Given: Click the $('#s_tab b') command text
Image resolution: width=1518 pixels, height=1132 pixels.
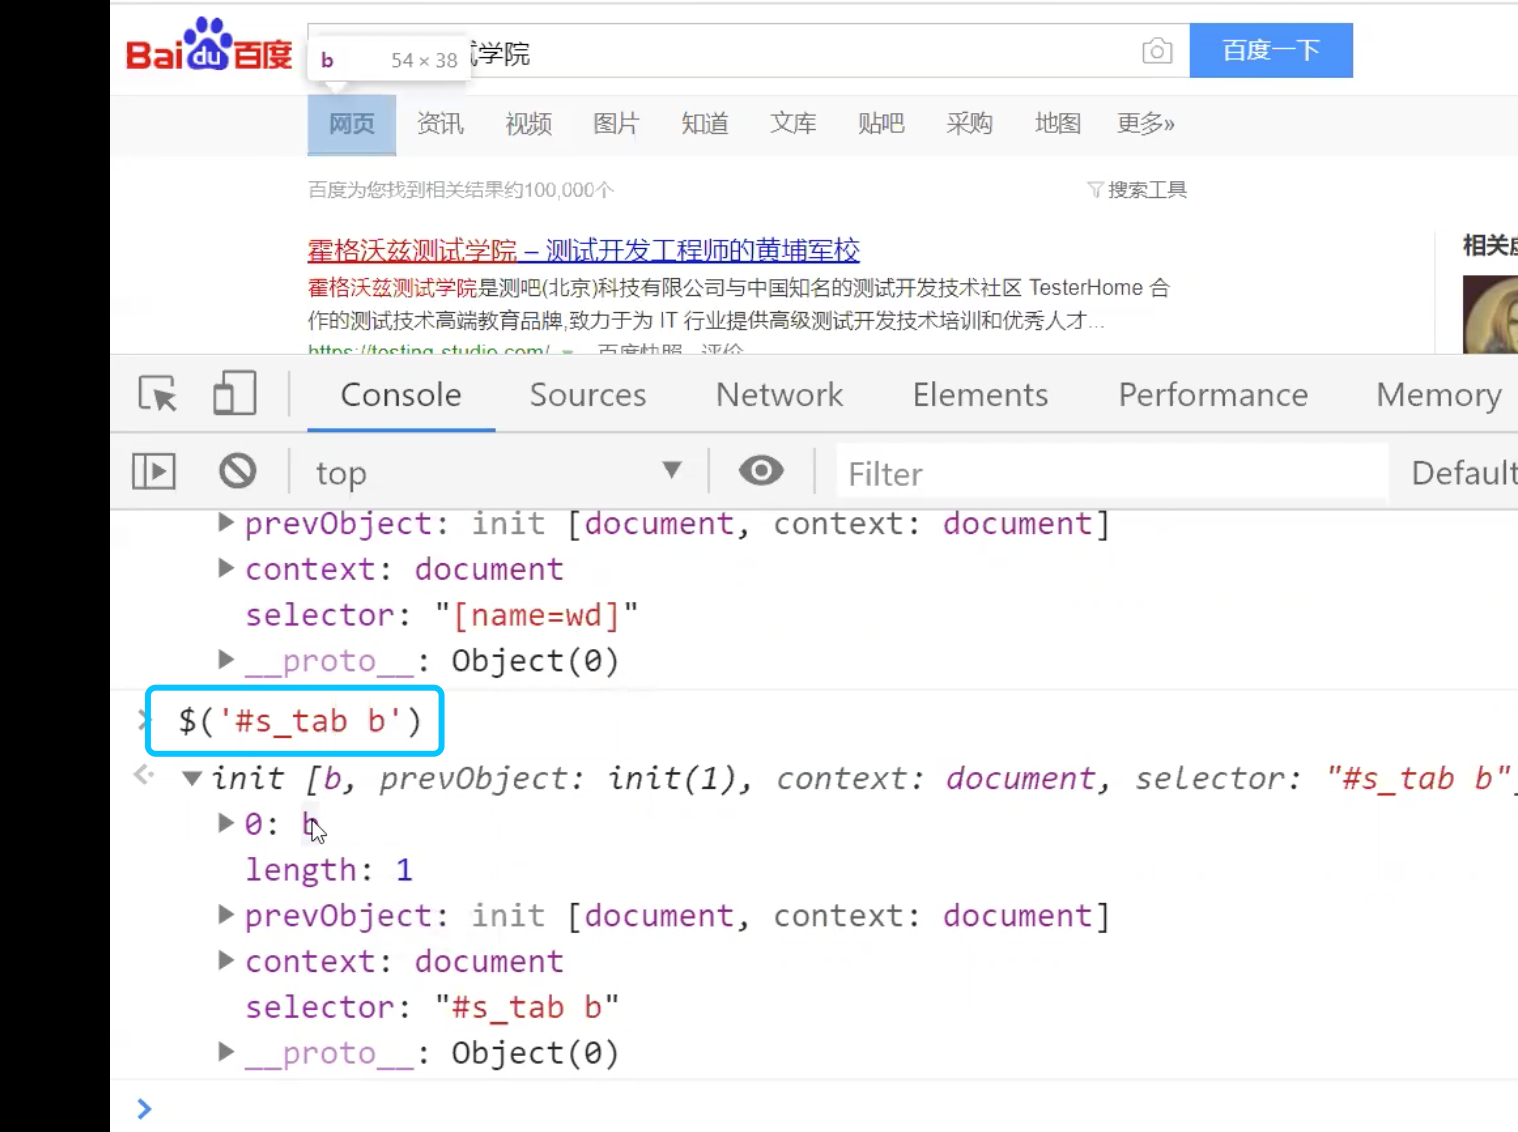Looking at the screenshot, I should [300, 721].
